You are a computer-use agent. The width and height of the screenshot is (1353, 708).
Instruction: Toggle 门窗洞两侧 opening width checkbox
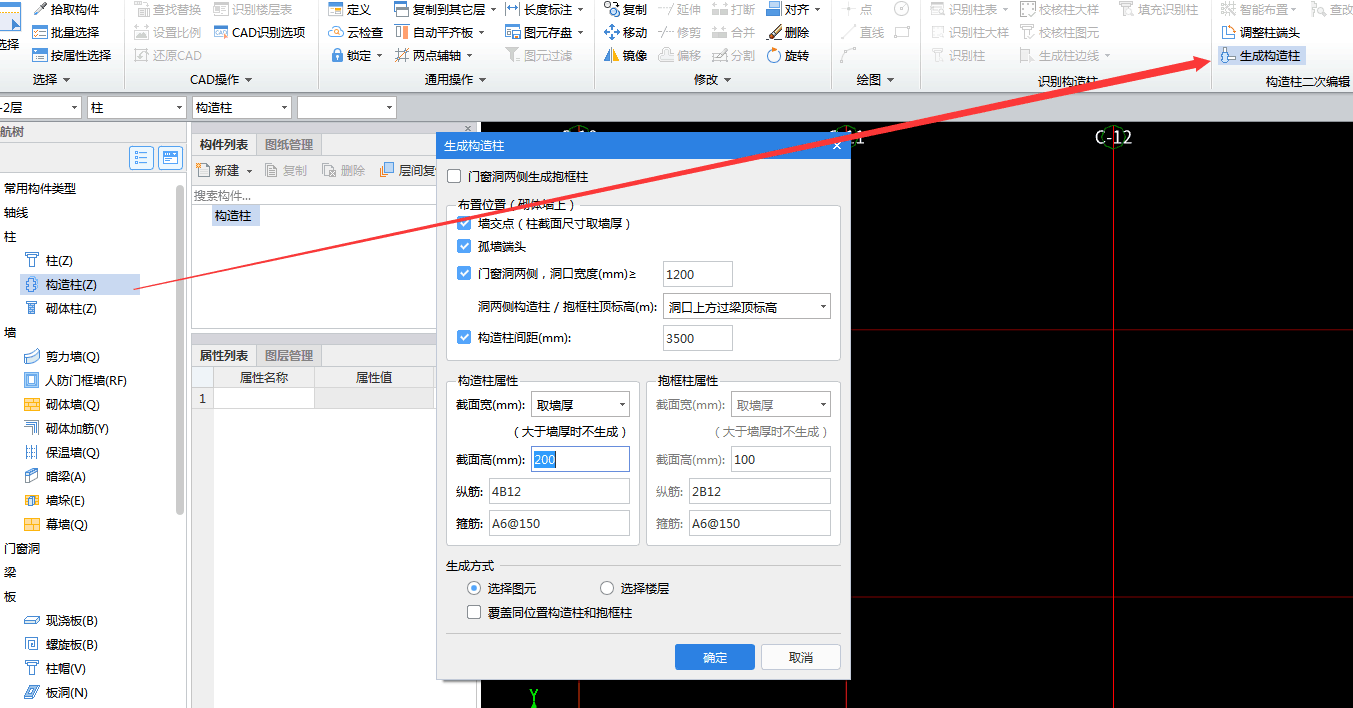[x=464, y=273]
